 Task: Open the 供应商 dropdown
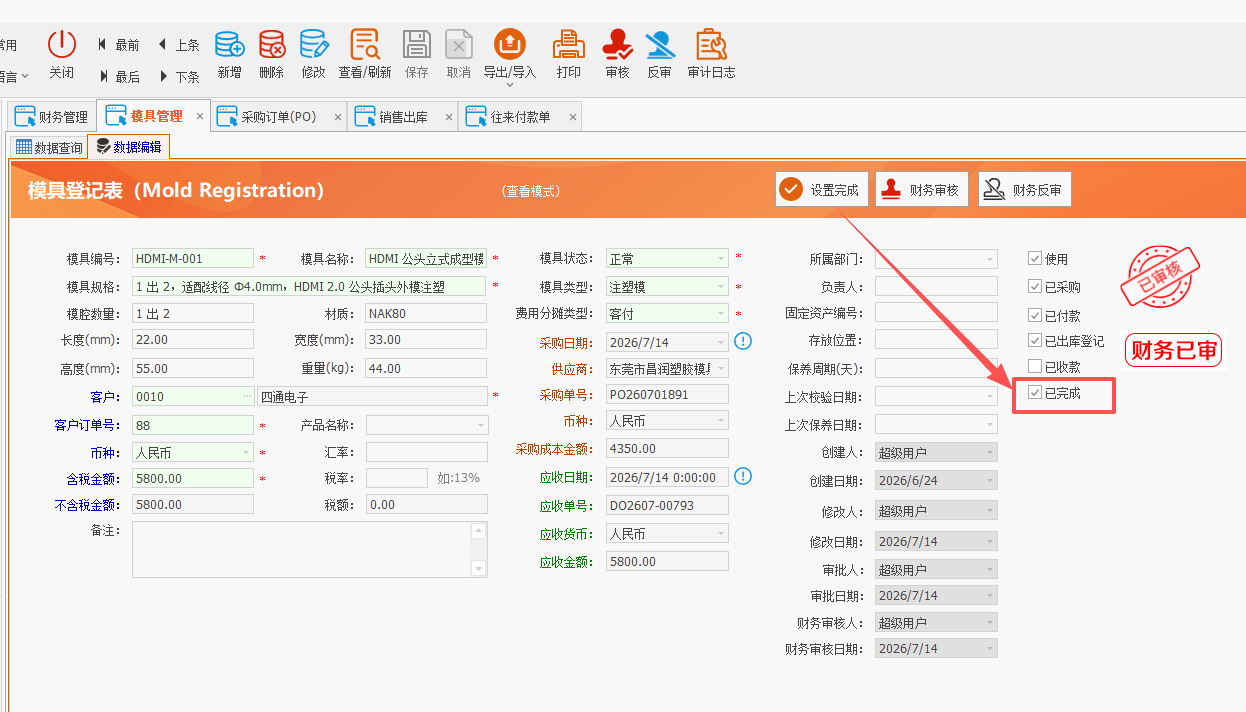(x=720, y=368)
